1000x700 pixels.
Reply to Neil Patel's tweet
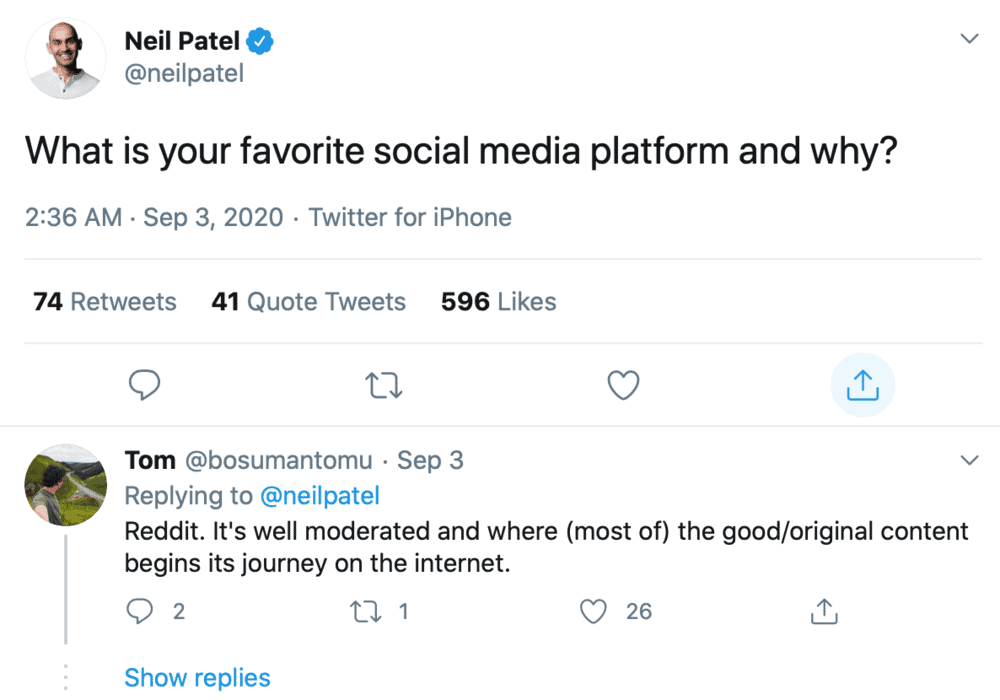145,385
